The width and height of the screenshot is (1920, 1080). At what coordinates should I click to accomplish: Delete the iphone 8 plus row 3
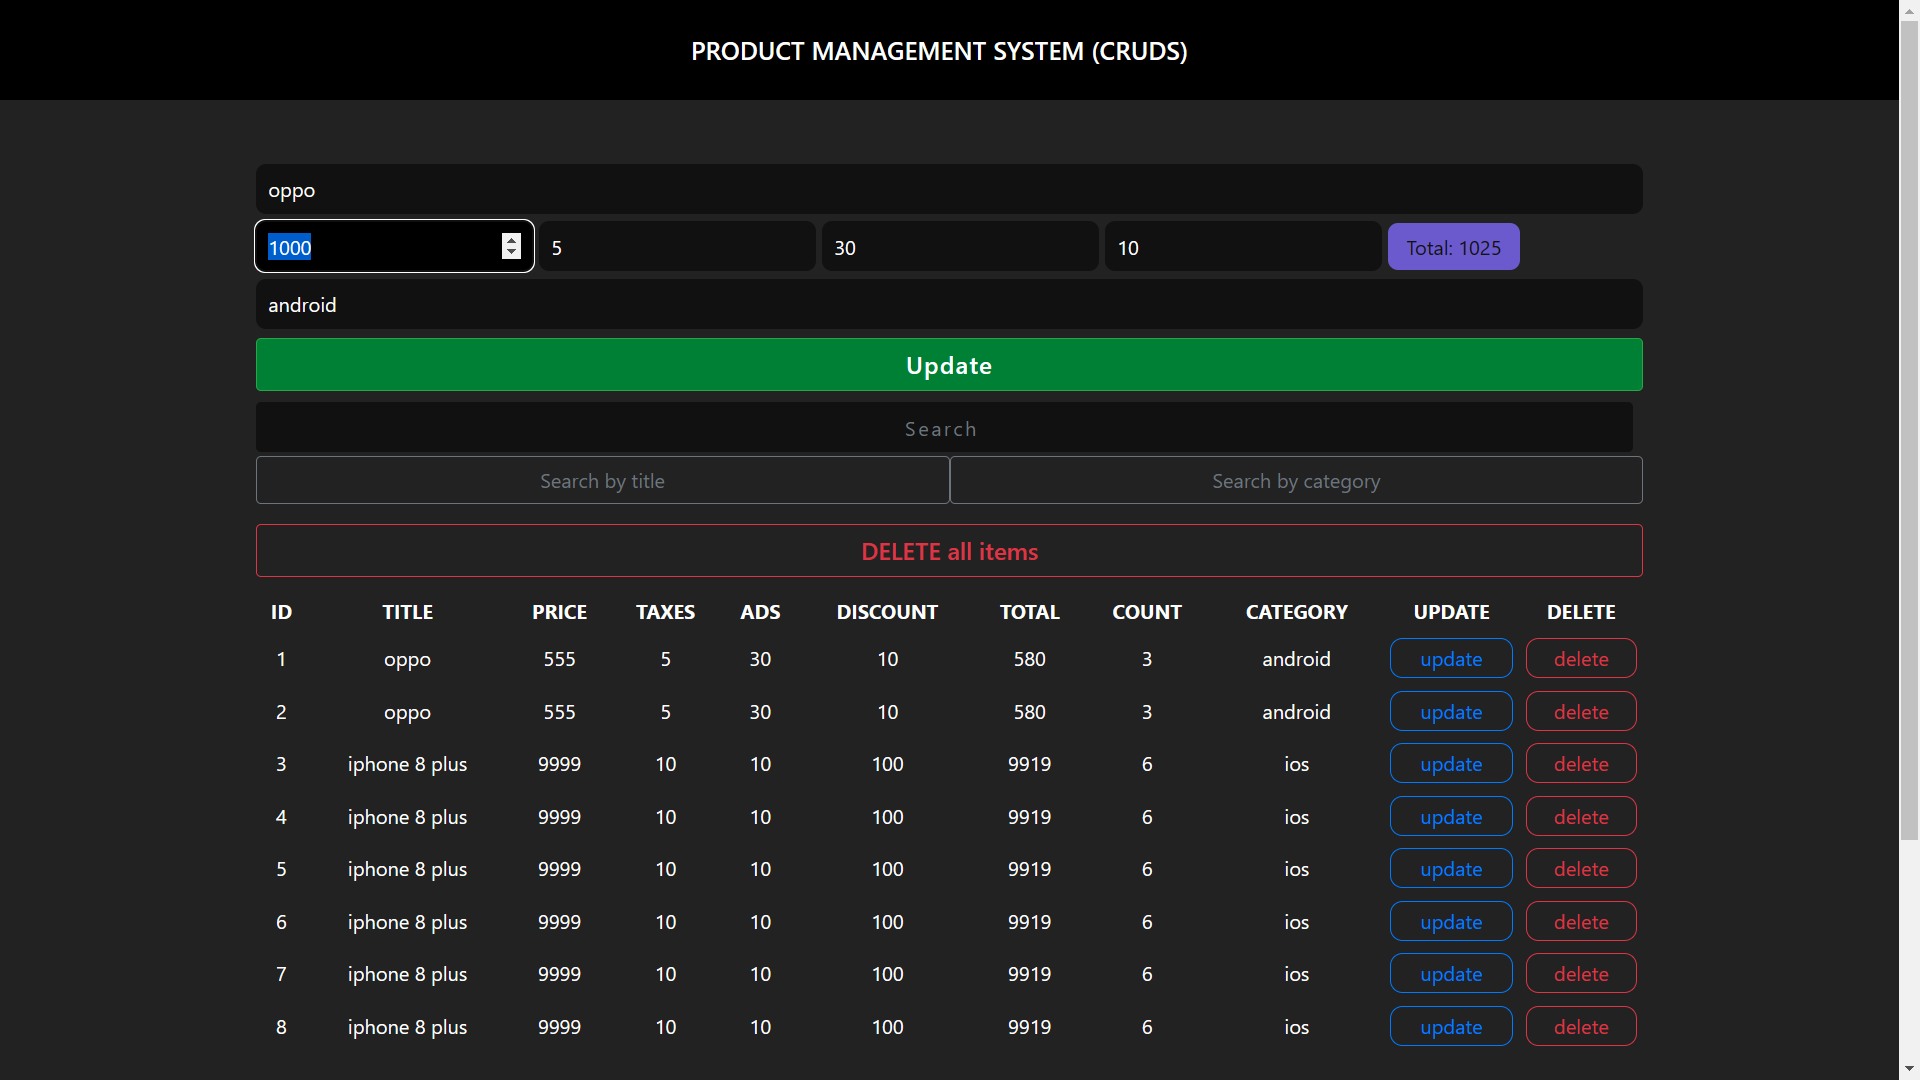pyautogui.click(x=1581, y=764)
